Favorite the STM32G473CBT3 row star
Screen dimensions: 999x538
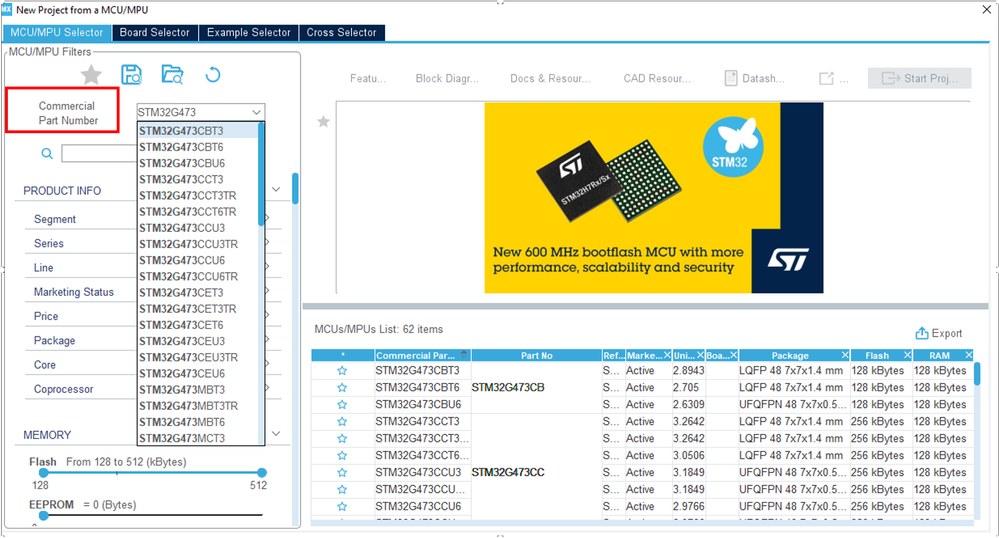[x=342, y=371]
